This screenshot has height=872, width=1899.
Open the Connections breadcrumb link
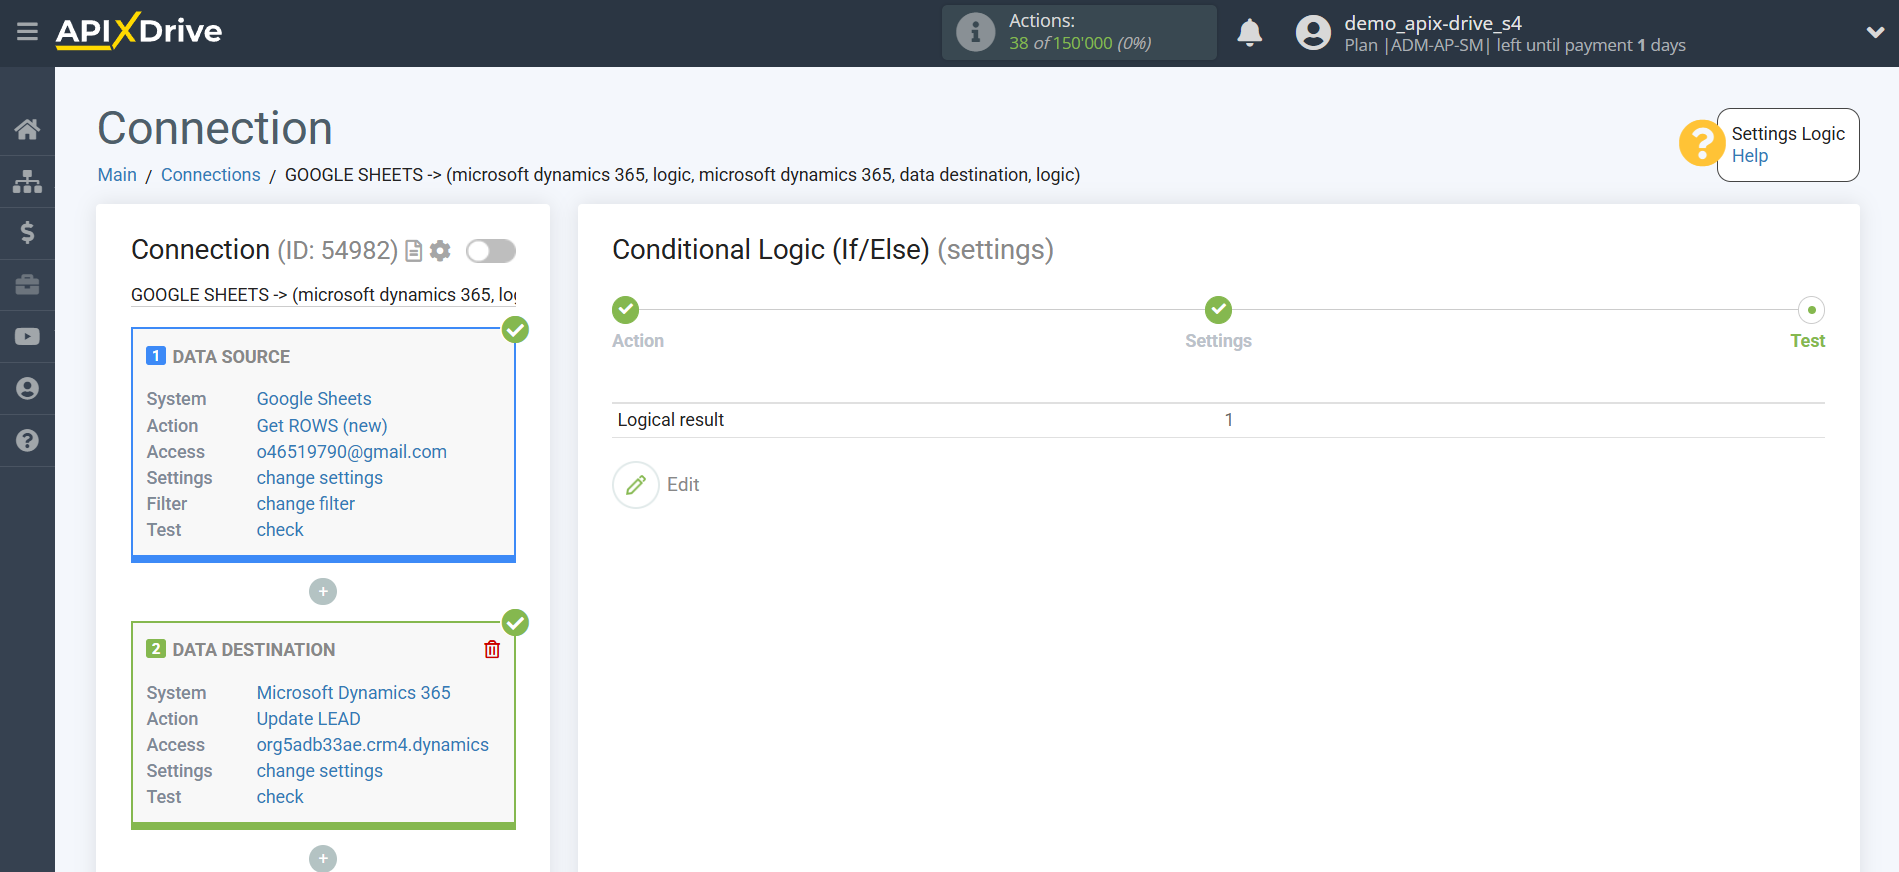[211, 175]
